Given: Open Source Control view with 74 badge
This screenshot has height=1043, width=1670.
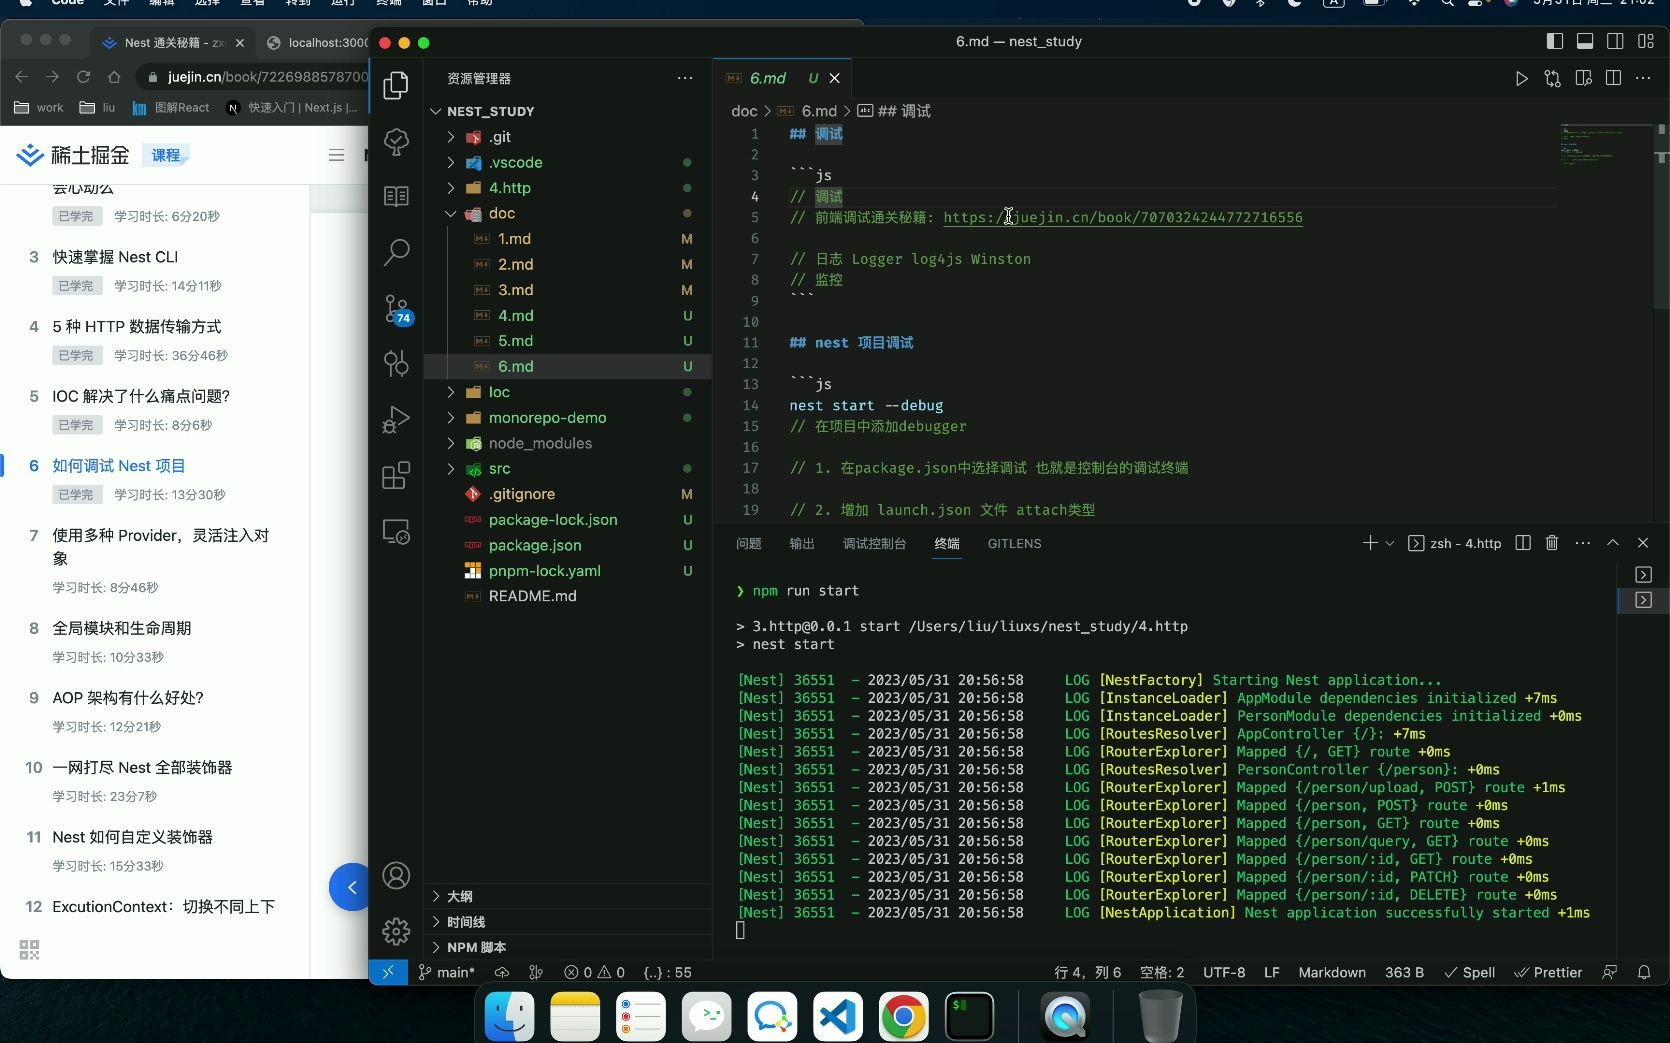Looking at the screenshot, I should coord(396,308).
